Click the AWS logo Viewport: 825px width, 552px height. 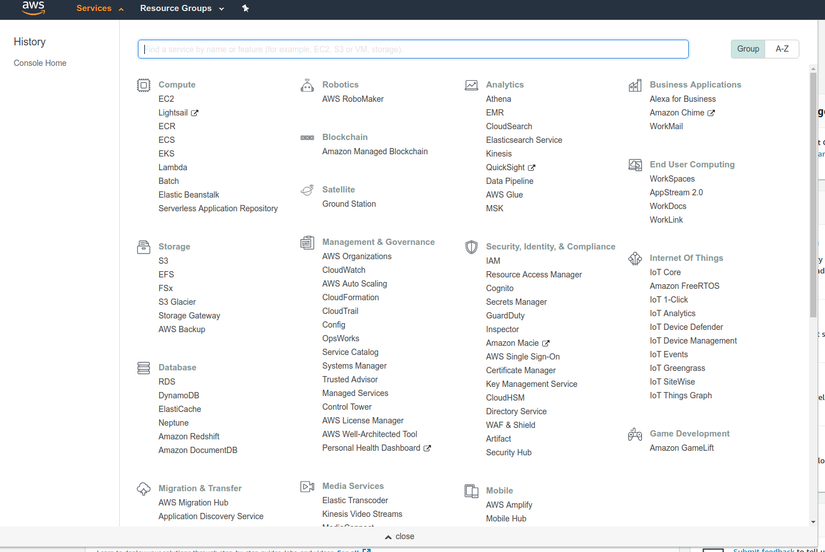point(33,8)
